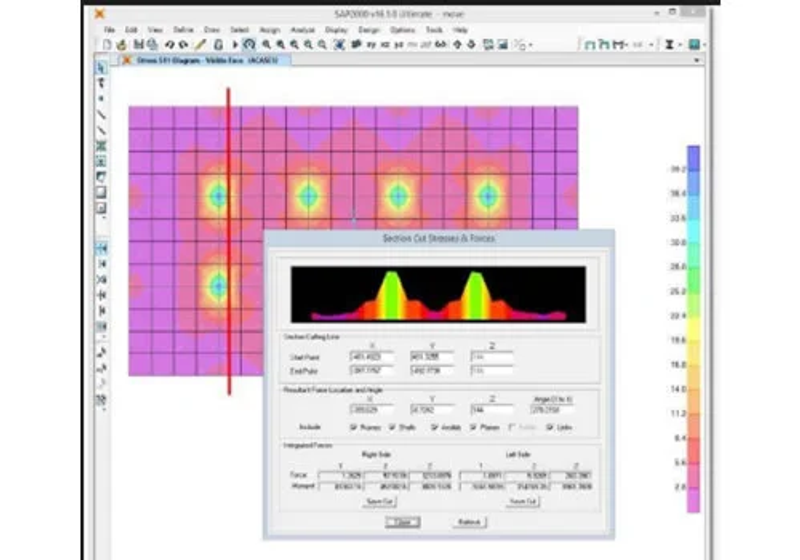800x560 pixels.
Task: Open the dropdown beside Set Display Options icon
Action: [531, 45]
